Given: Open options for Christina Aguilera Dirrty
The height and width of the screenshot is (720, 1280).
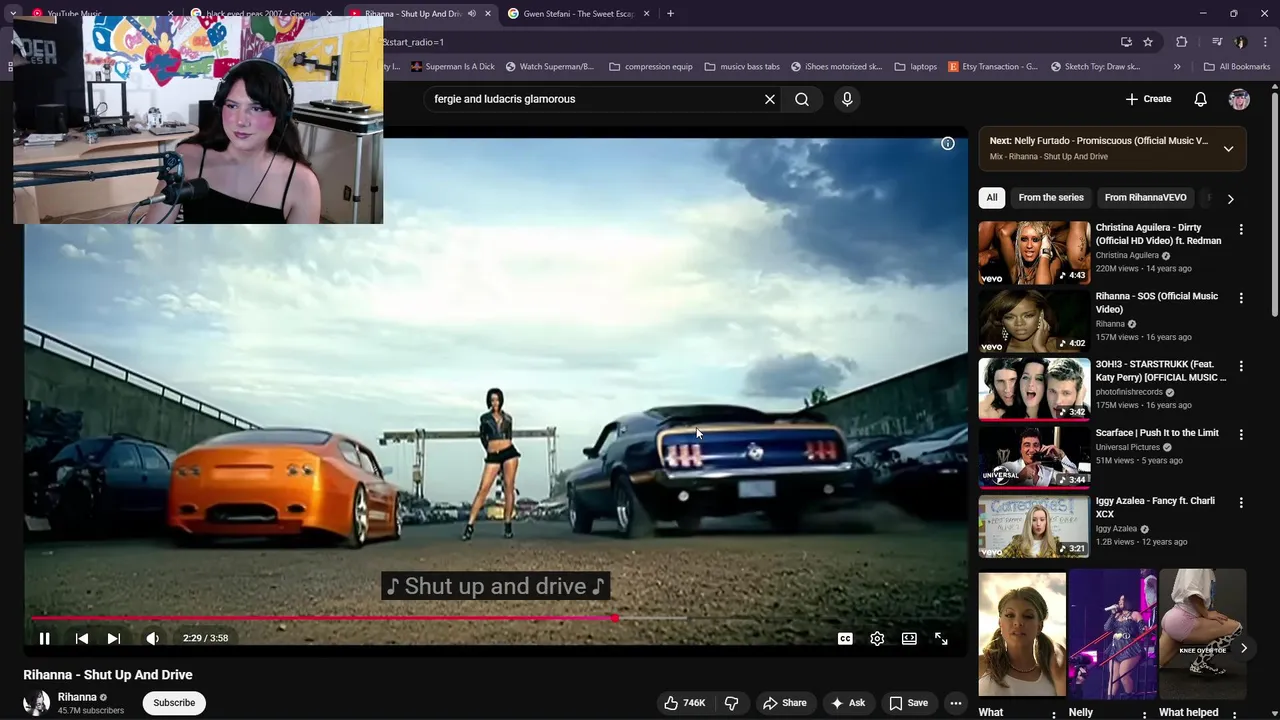Looking at the screenshot, I should click(1241, 230).
